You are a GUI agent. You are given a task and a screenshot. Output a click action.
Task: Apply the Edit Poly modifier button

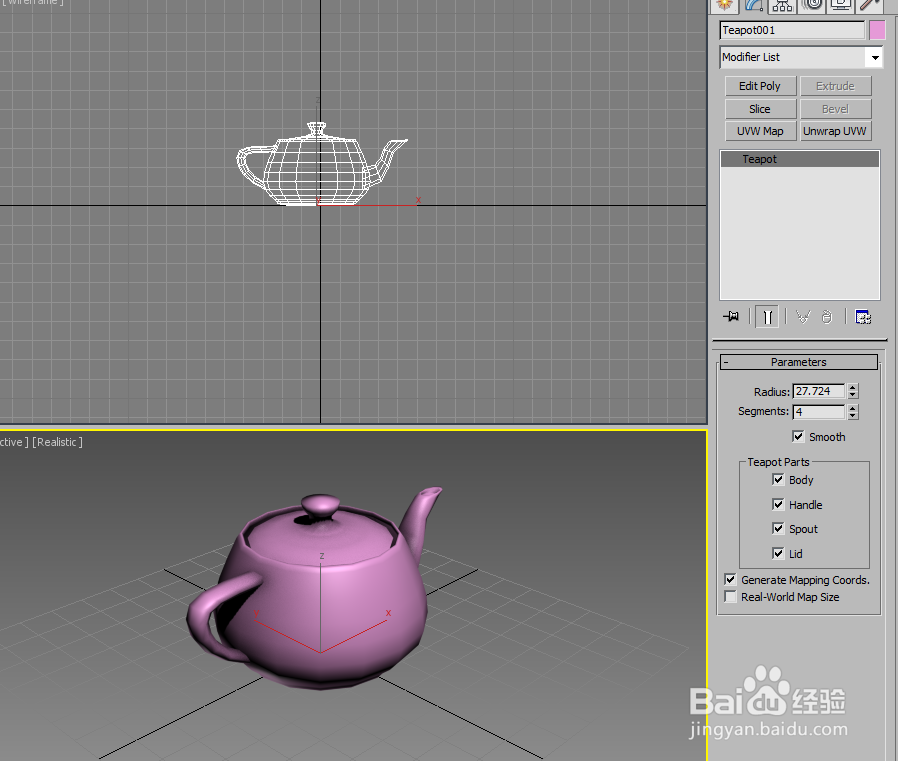point(760,86)
